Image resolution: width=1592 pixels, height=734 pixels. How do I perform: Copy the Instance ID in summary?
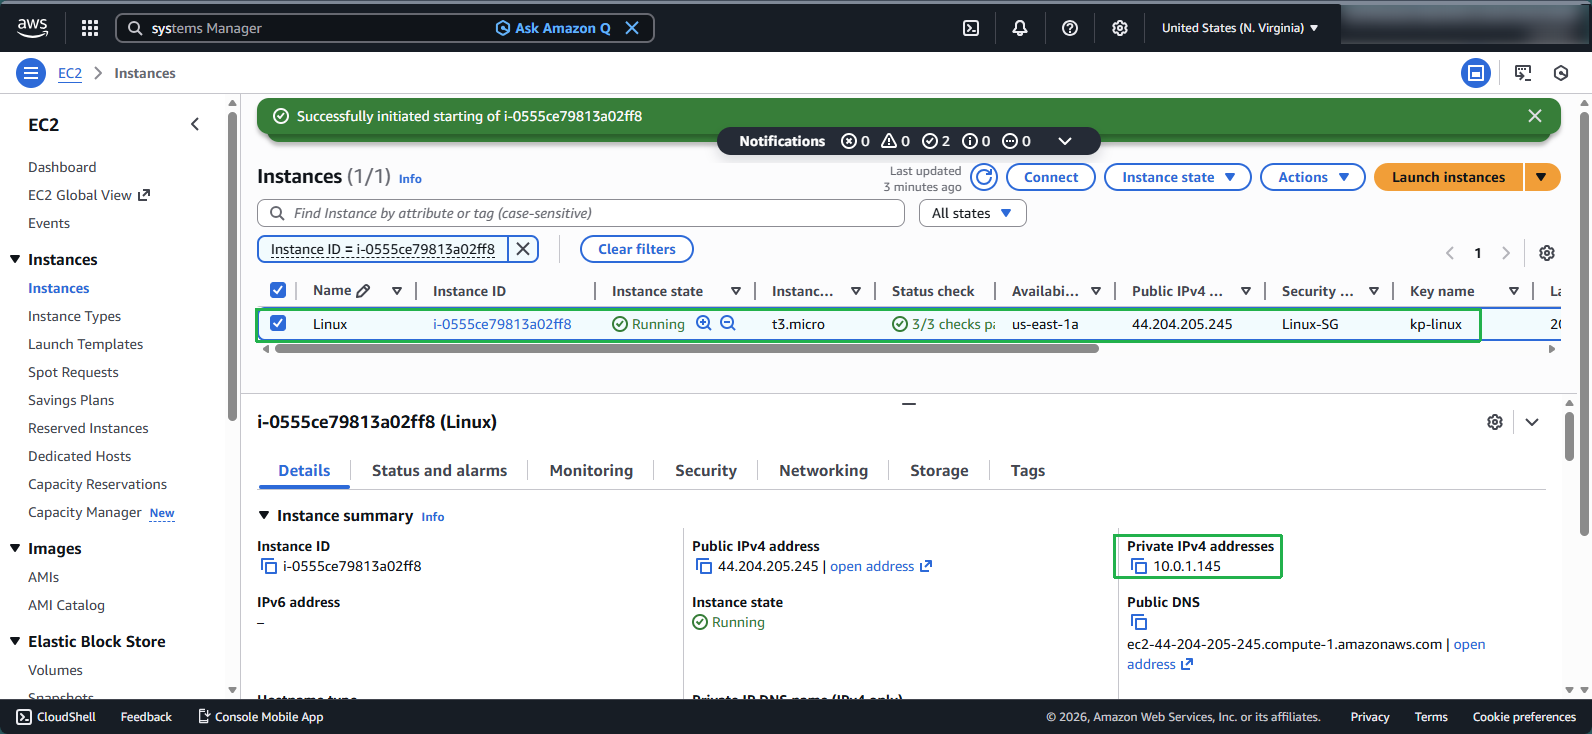[269, 566]
